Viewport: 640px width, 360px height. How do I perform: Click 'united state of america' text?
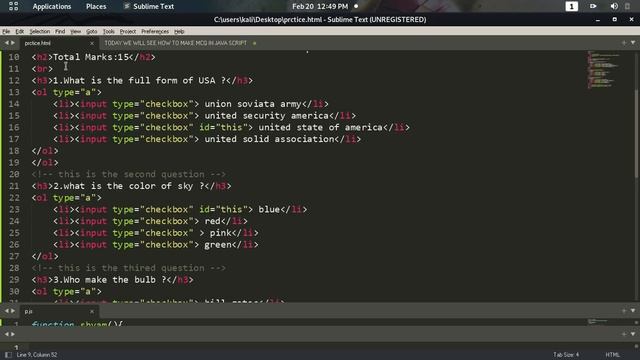pos(320,127)
